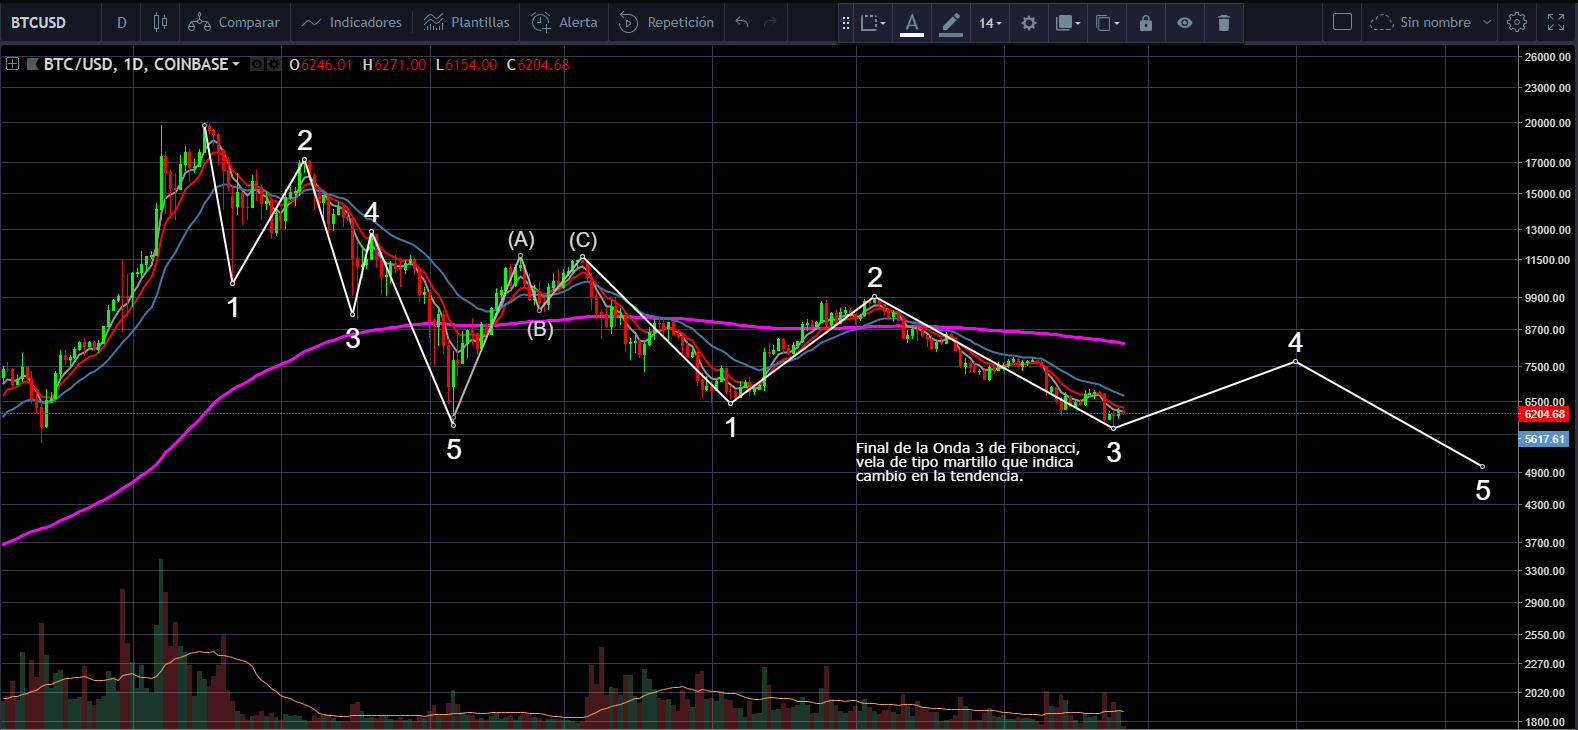Open the Plantillas indicator templates
The width and height of the screenshot is (1578, 730).
[466, 22]
